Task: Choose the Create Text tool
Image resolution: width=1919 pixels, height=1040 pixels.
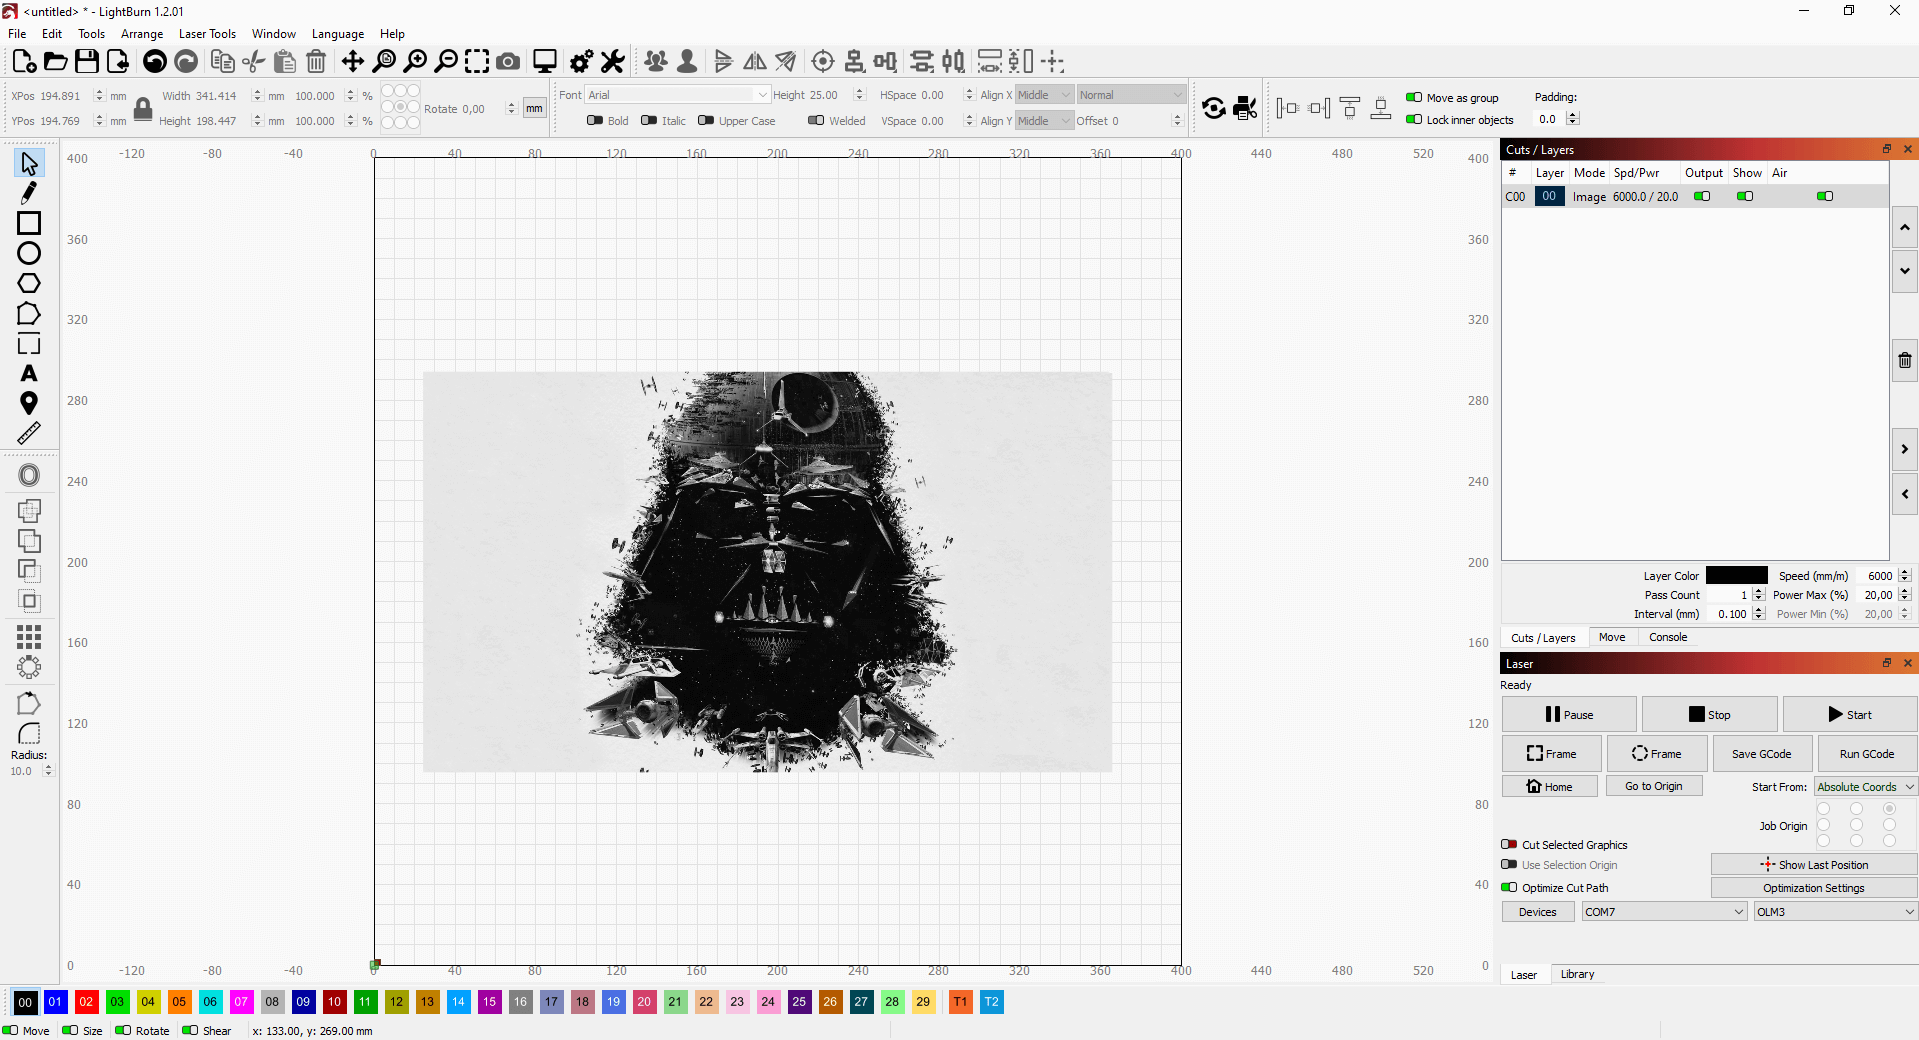Action: click(x=29, y=373)
